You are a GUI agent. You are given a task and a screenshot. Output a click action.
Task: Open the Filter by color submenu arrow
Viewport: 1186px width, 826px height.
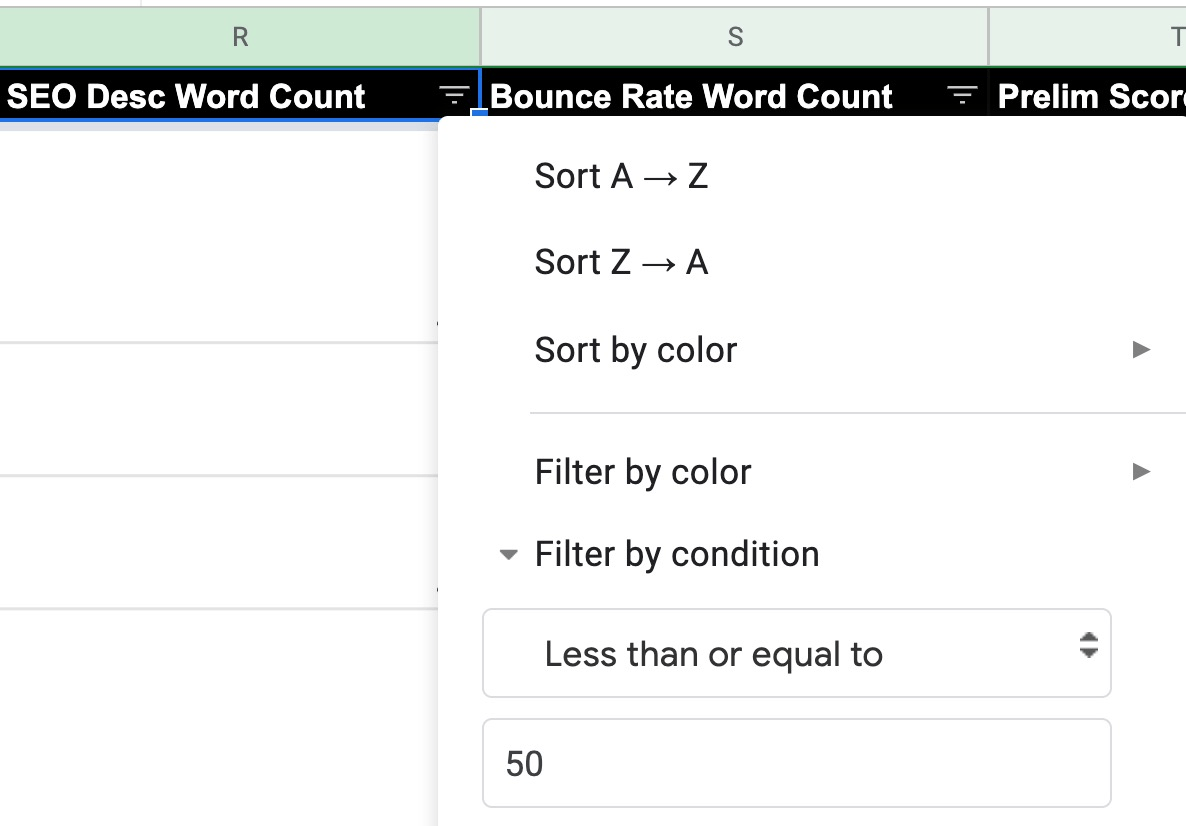1141,471
